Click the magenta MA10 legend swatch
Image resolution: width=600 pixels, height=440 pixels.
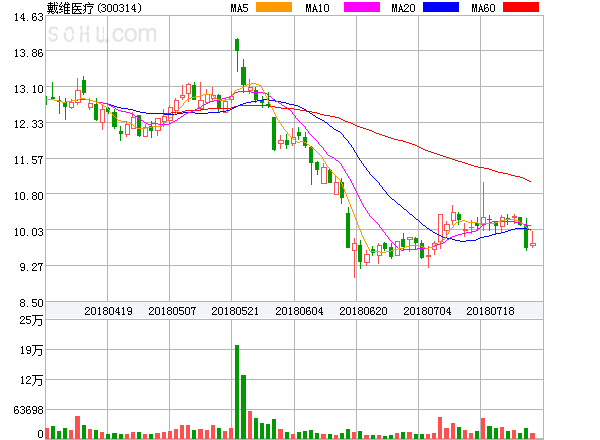pos(362,7)
